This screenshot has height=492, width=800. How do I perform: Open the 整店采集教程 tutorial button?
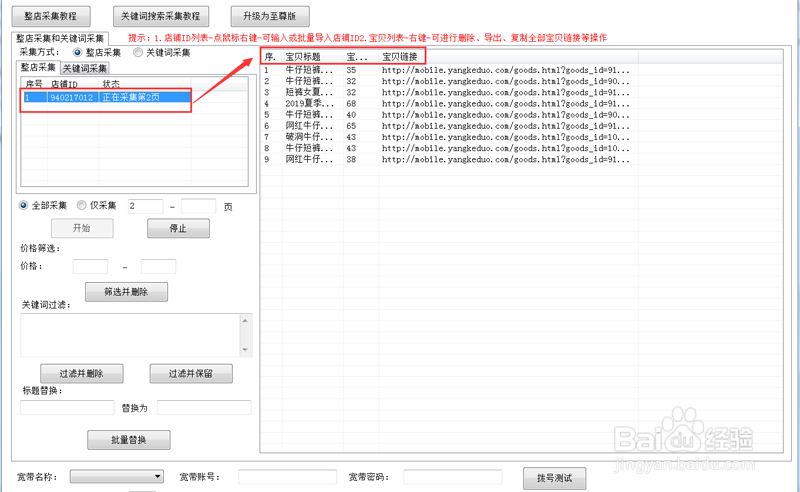[51, 16]
